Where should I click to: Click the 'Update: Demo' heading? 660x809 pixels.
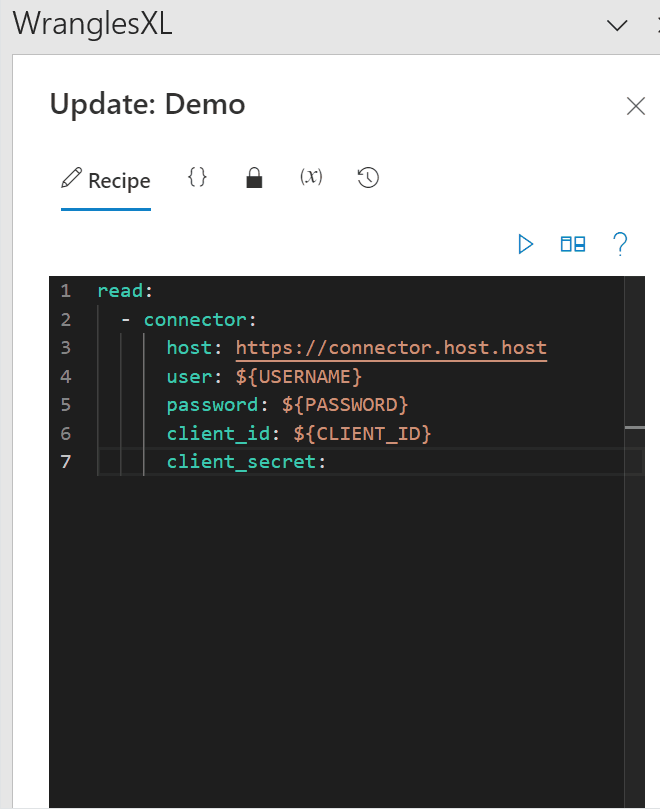(148, 105)
